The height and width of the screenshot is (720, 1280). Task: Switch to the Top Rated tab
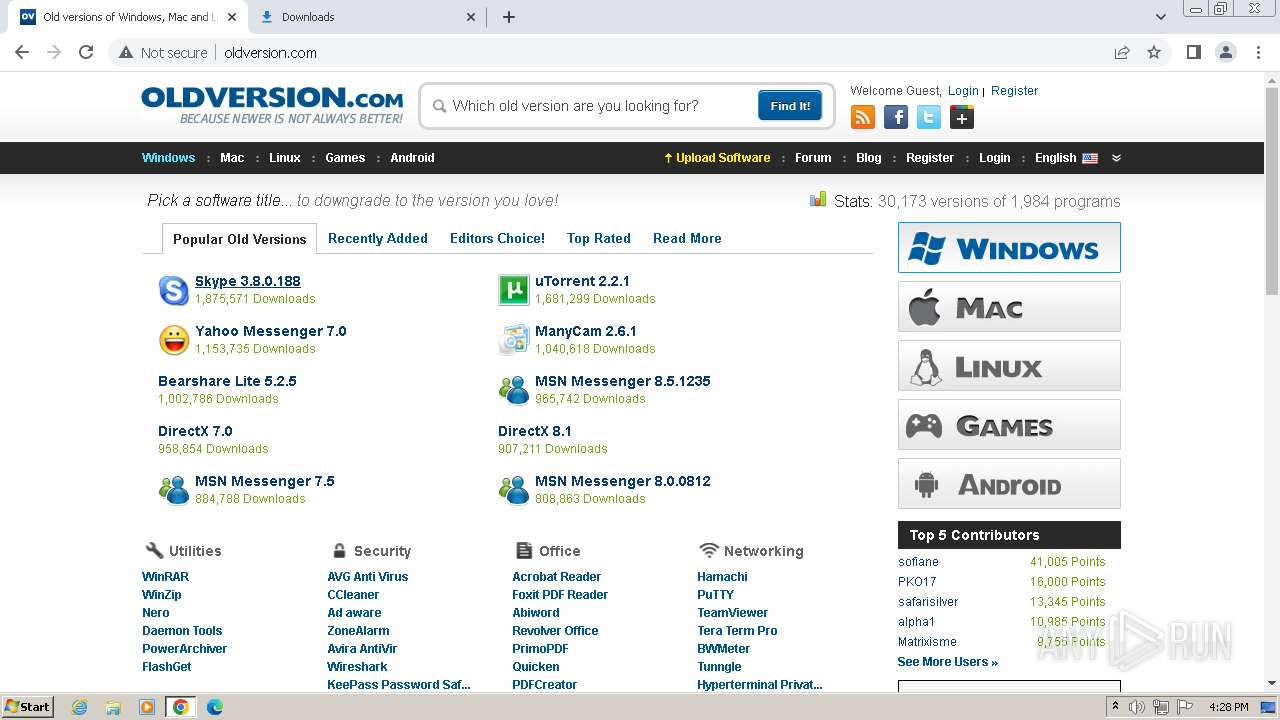599,238
